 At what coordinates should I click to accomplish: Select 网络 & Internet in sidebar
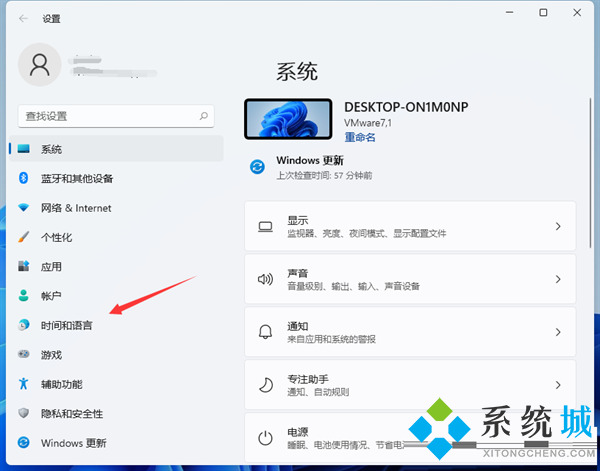tap(116, 207)
